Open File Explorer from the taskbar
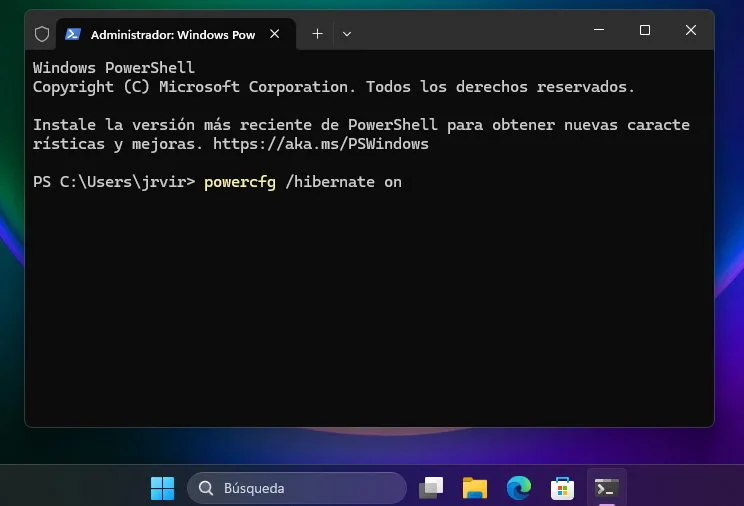The height and width of the screenshot is (506, 744). pyautogui.click(x=475, y=488)
